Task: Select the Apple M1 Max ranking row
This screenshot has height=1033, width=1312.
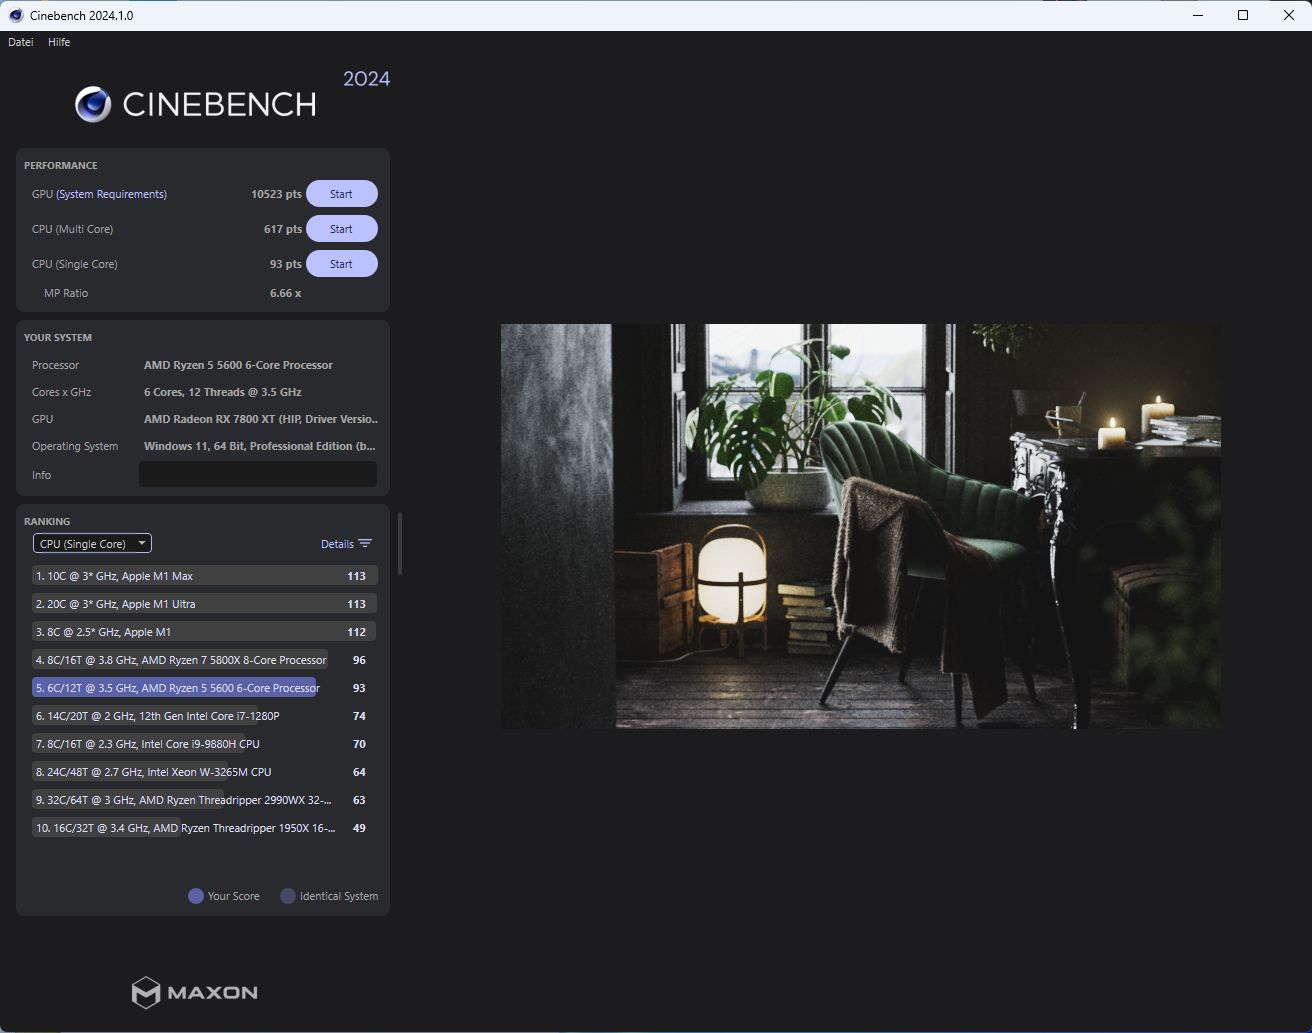Action: tap(204, 576)
